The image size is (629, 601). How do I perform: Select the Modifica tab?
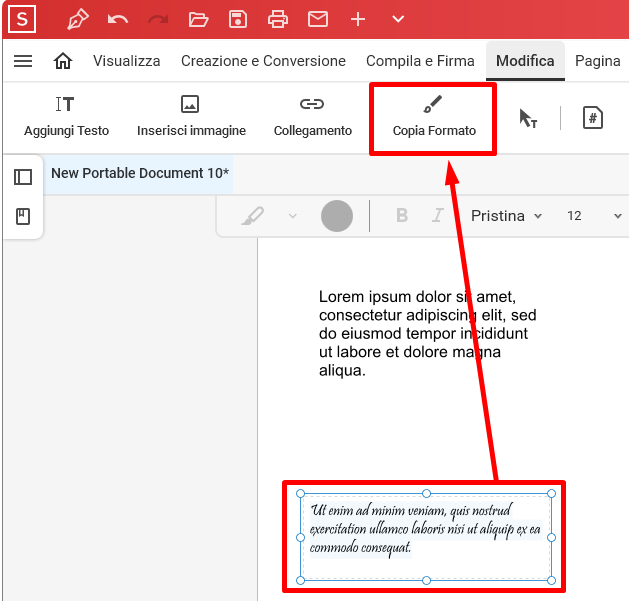pyautogui.click(x=525, y=61)
